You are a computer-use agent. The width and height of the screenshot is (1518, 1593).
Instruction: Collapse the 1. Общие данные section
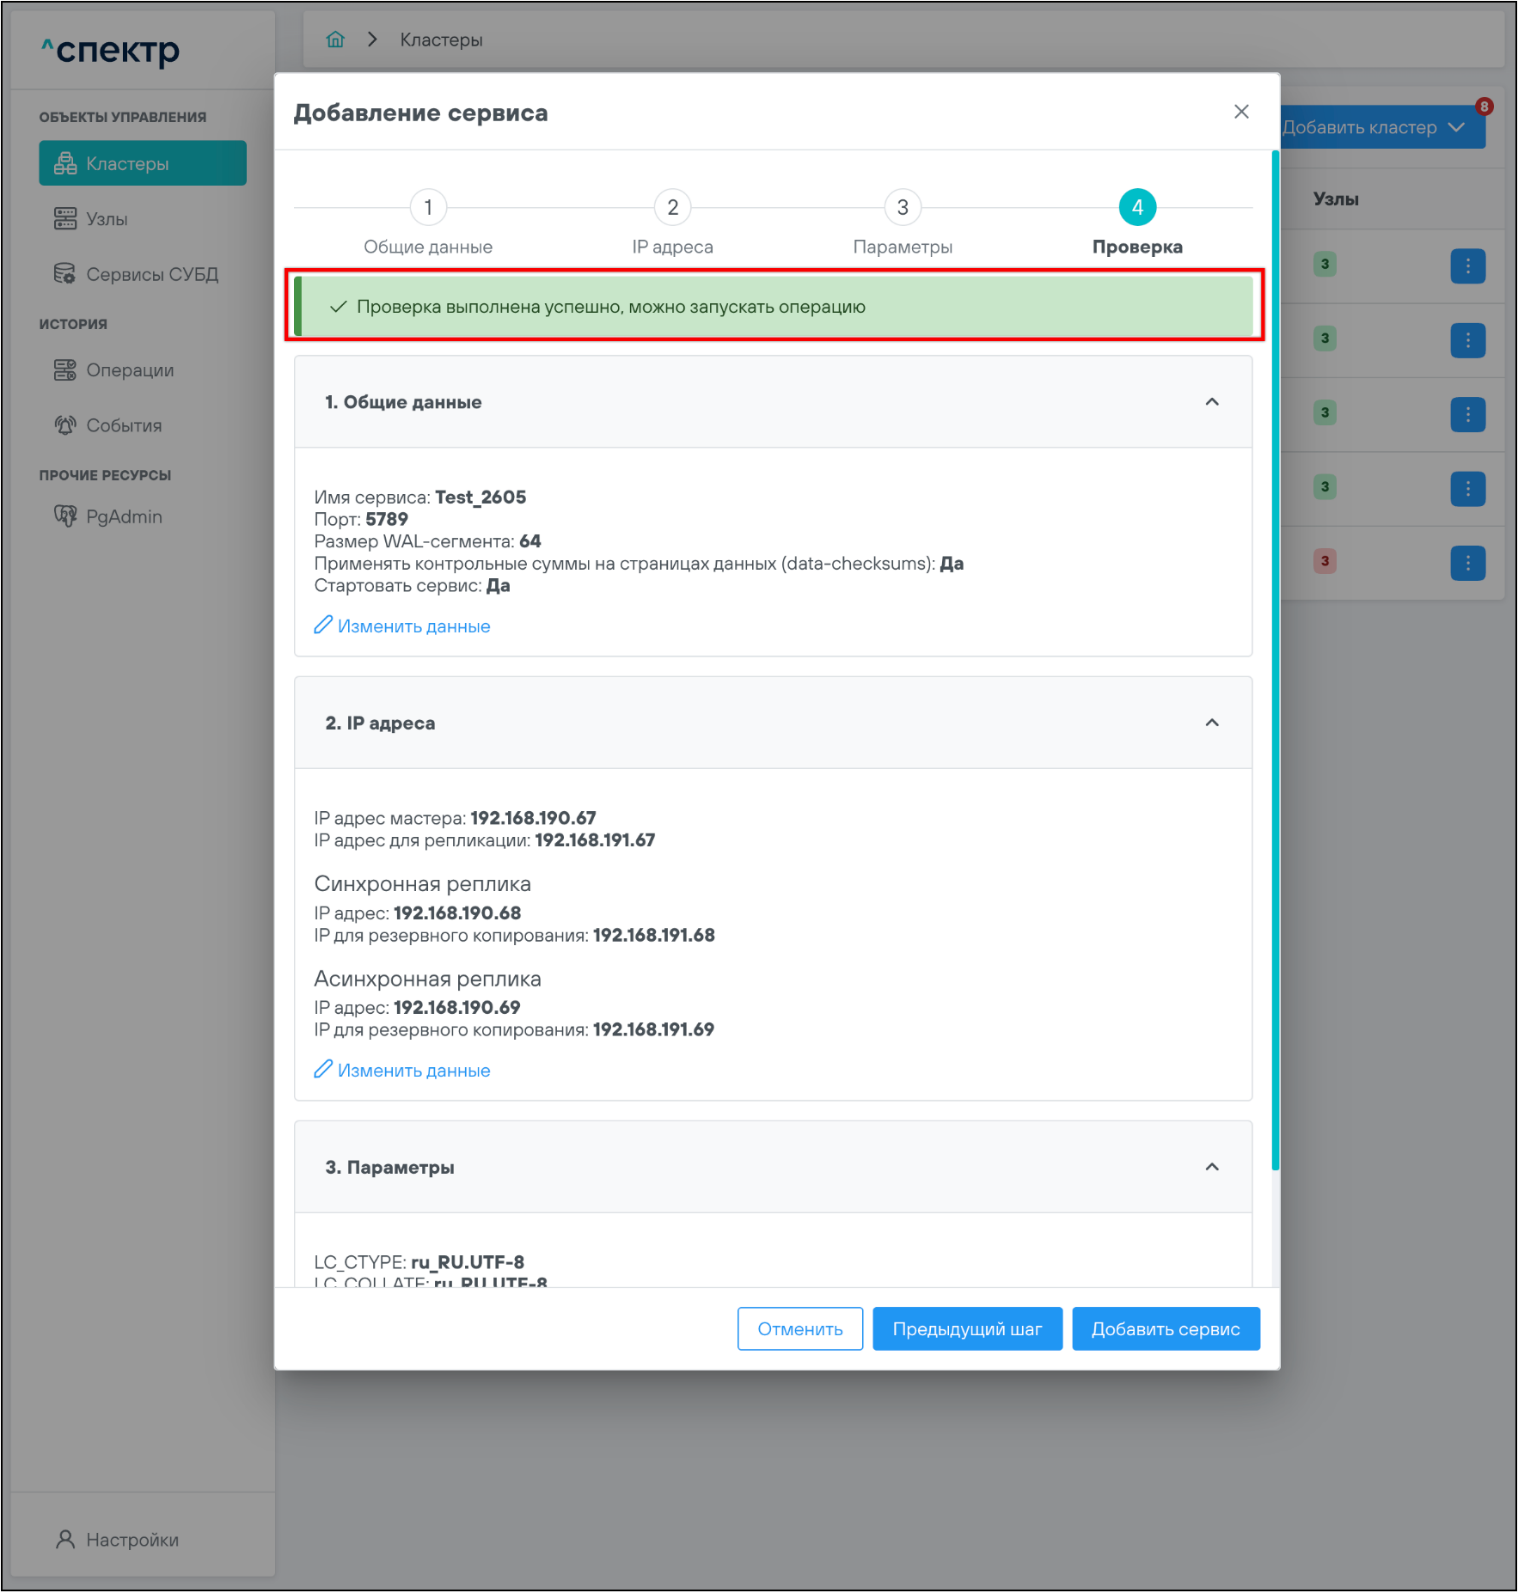tap(1212, 402)
